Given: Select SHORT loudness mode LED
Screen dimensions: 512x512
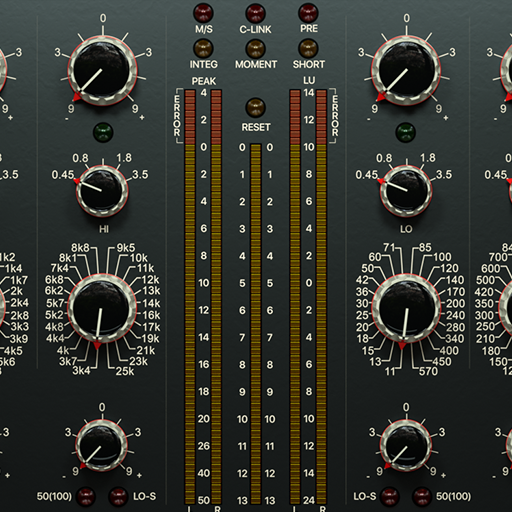Looking at the screenshot, I should (308, 49).
